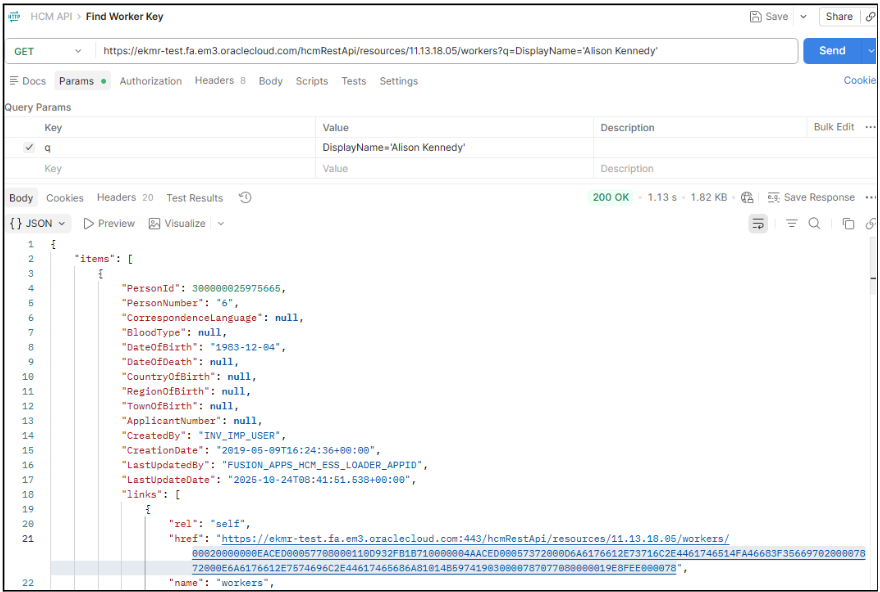Viewport: 880px width, 592px height.
Task: Open the Tests tab
Action: click(x=354, y=81)
